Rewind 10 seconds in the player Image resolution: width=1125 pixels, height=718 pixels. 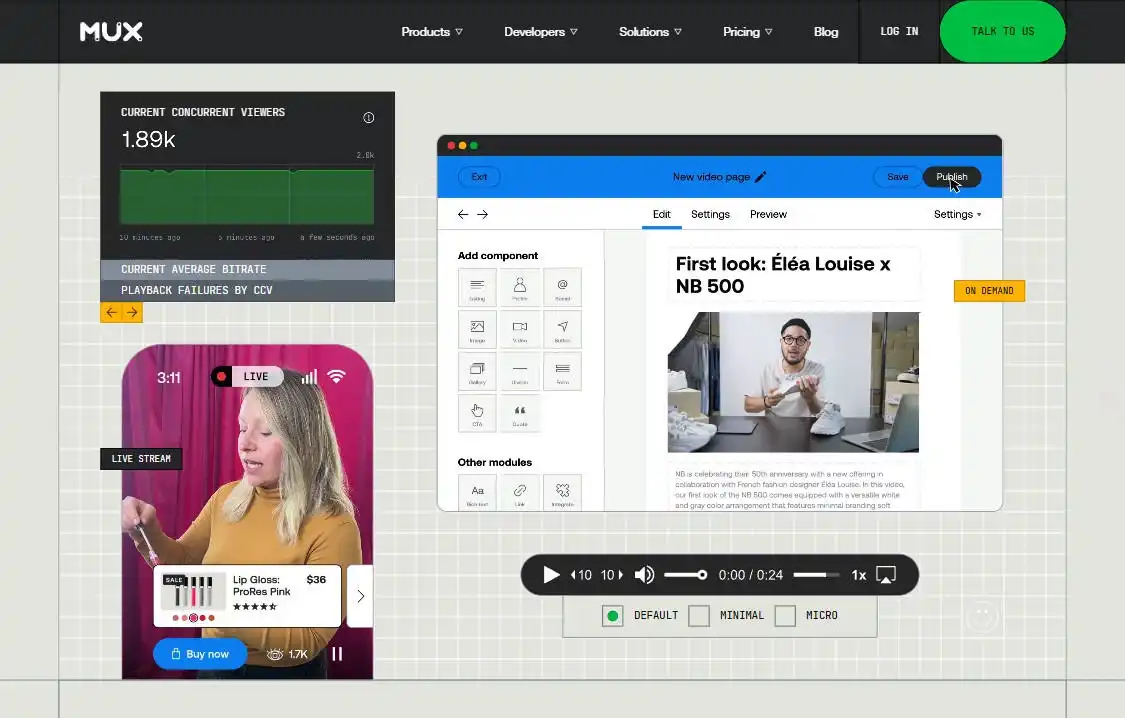(x=581, y=575)
